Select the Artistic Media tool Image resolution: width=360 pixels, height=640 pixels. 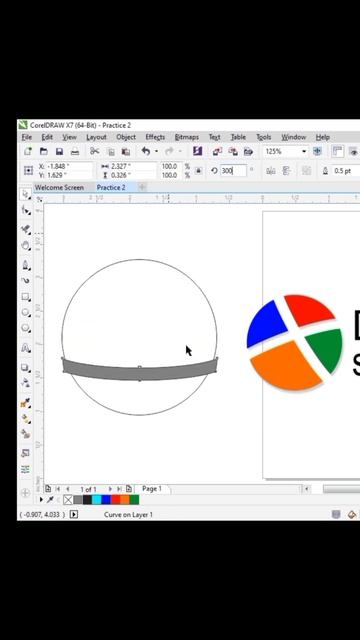point(26,280)
